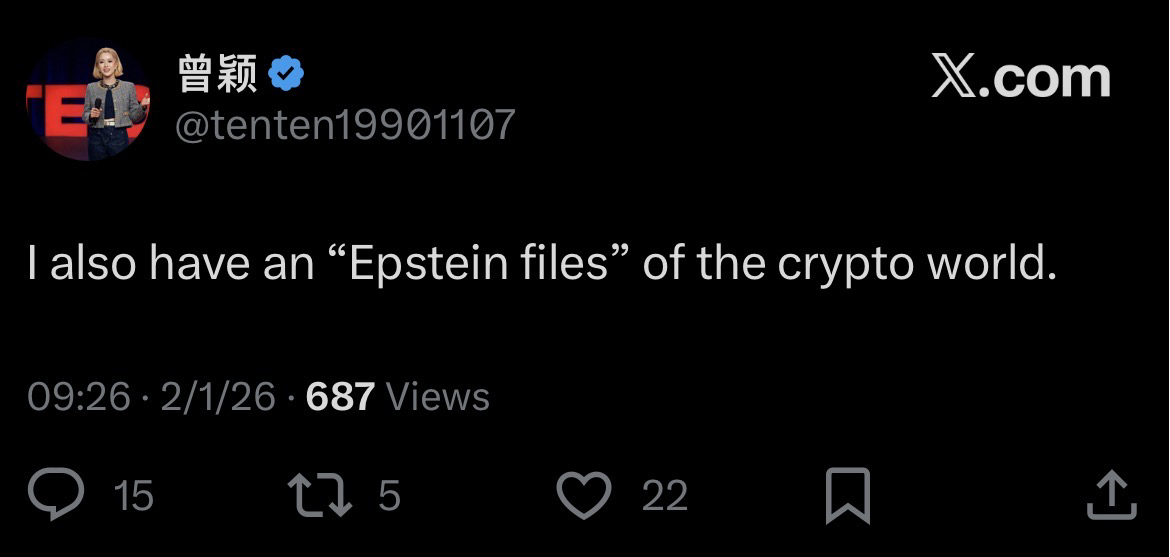Click the X.com logo

click(1020, 77)
